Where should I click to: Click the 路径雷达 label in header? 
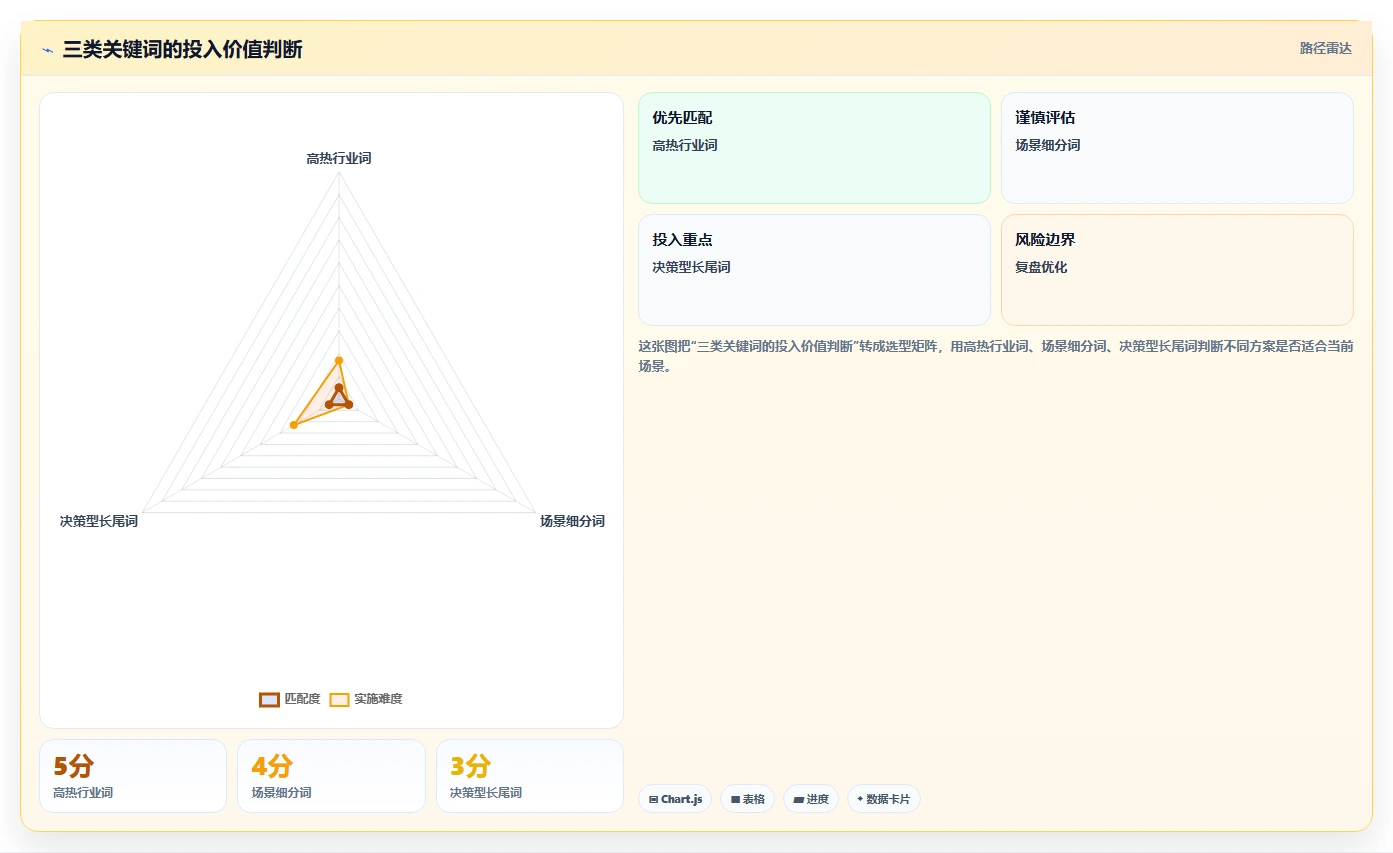[x=1326, y=48]
